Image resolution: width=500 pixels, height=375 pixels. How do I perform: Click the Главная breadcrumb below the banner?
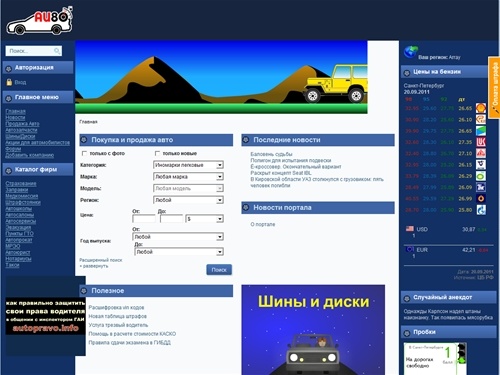point(88,122)
